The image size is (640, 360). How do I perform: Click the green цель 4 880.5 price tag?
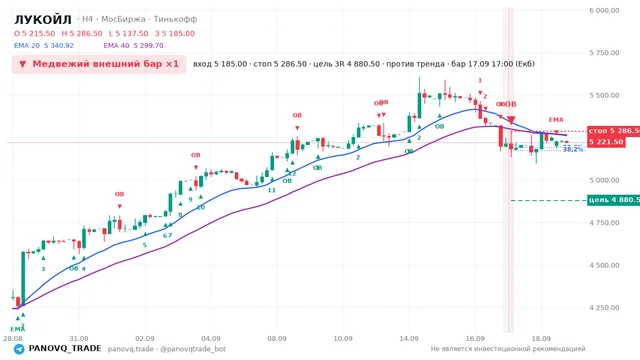613,200
